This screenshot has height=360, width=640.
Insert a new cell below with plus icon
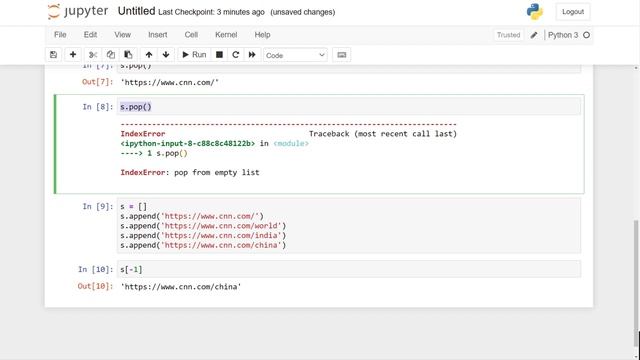73,55
